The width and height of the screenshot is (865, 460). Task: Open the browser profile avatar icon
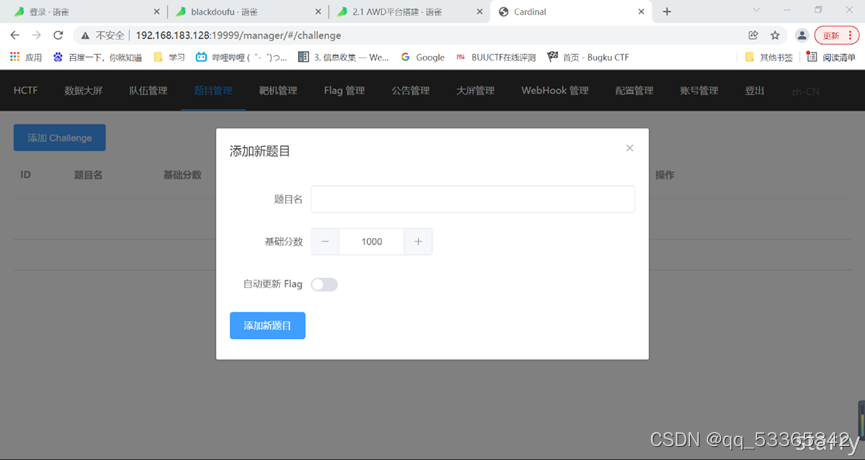coord(802,35)
